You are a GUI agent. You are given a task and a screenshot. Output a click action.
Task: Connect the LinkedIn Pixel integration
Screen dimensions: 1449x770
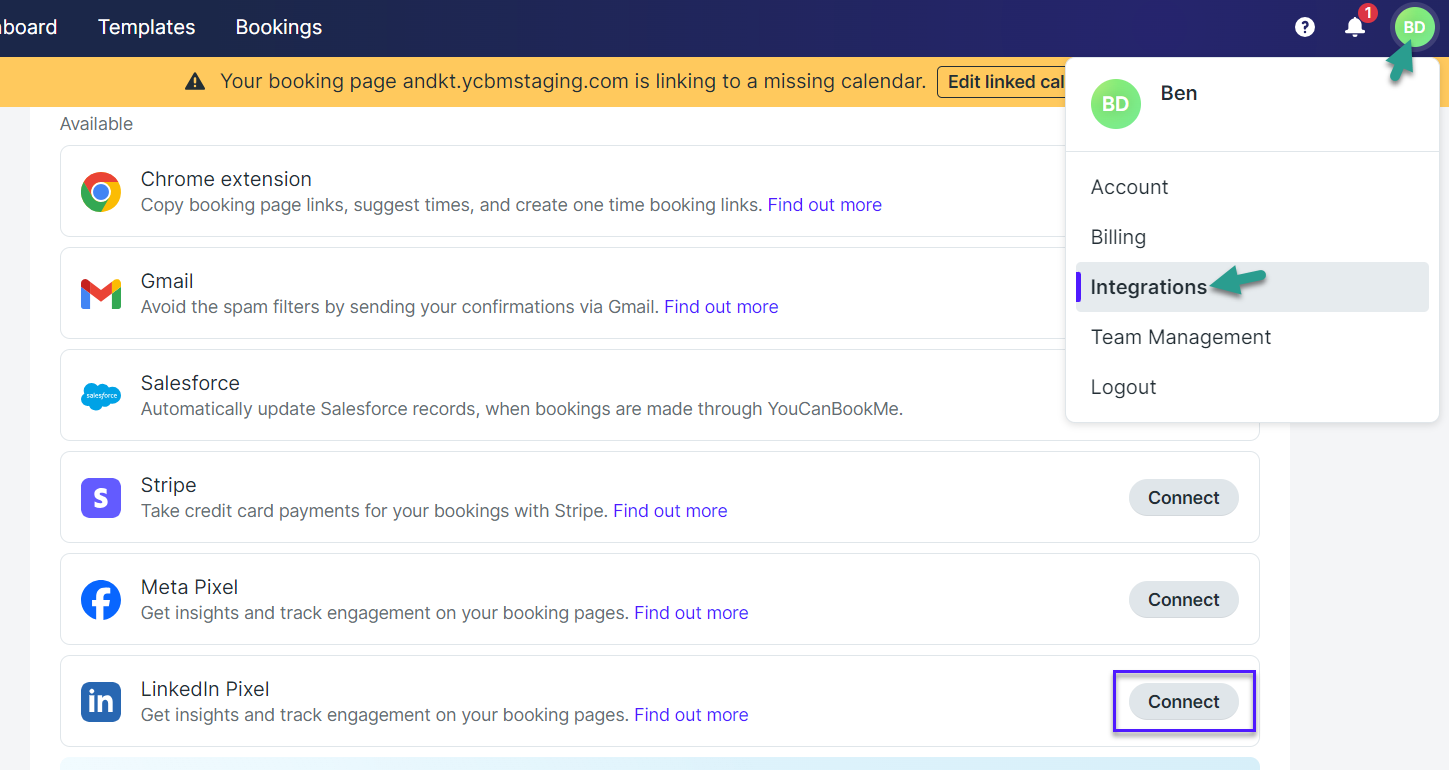pos(1184,702)
